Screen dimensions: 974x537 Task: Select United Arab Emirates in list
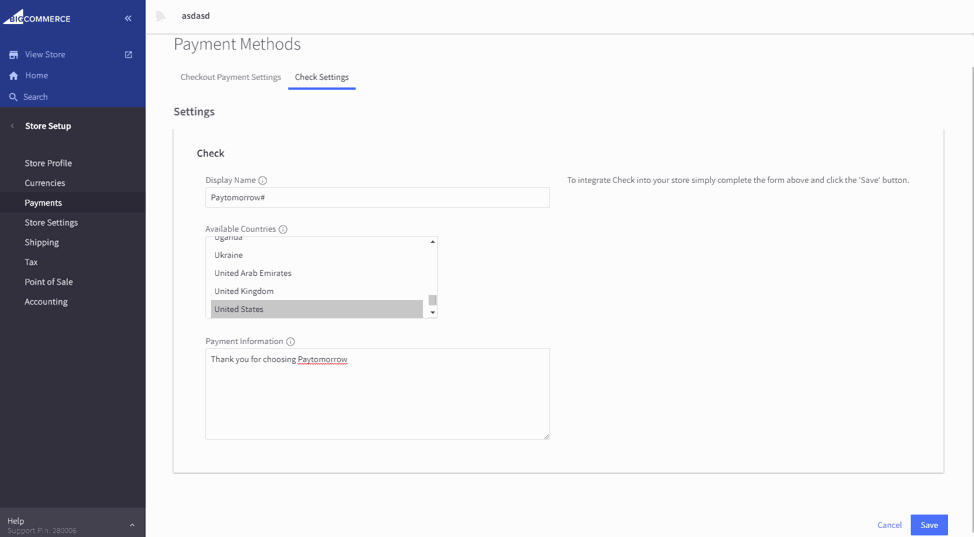click(317, 273)
